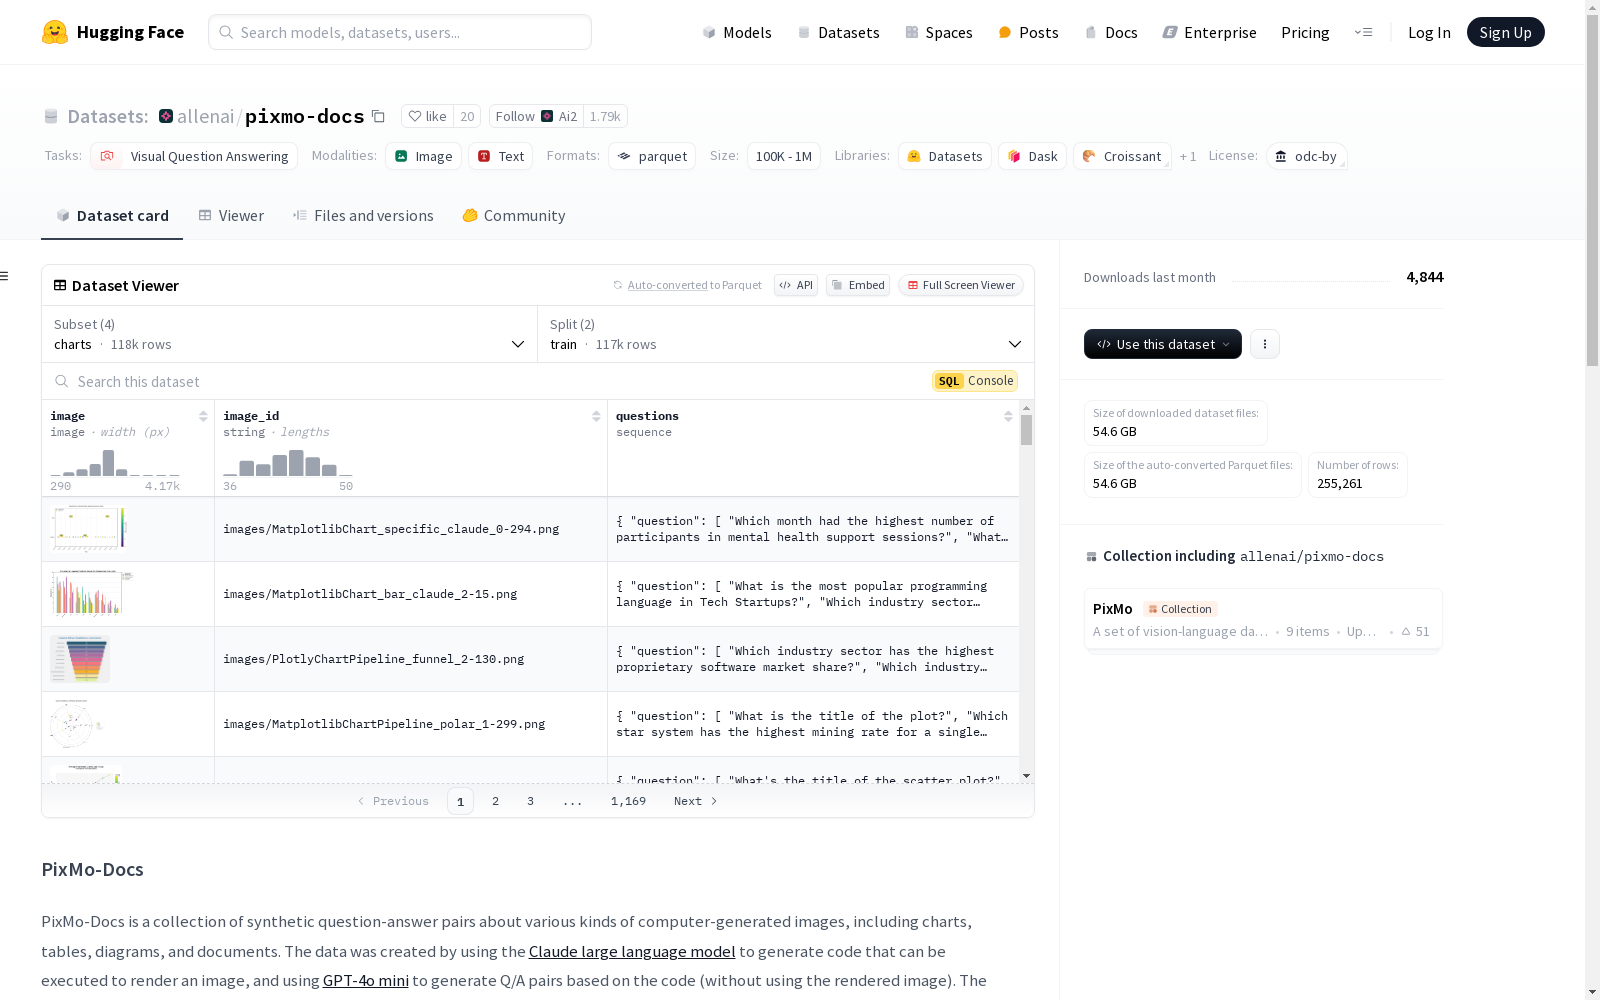Sort by the questions column
Image resolution: width=1600 pixels, height=1000 pixels.
(1008, 416)
